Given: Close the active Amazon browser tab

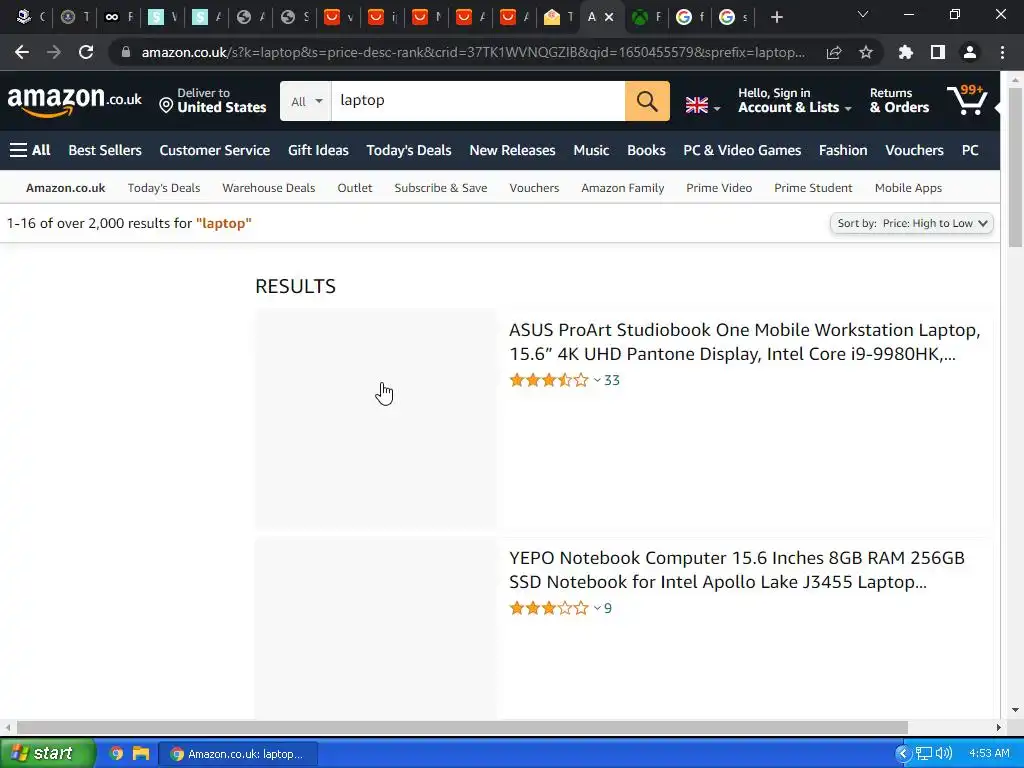Looking at the screenshot, I should tap(609, 17).
